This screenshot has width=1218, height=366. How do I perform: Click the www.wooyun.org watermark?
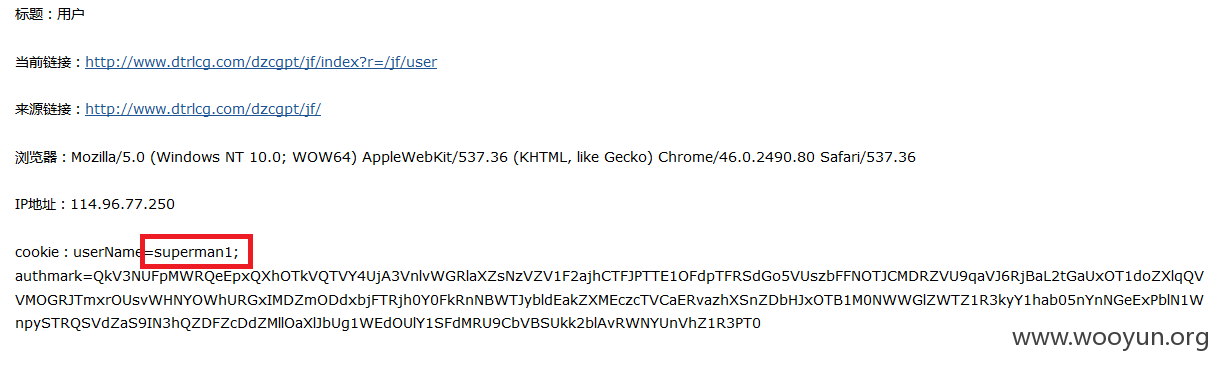[1110, 339]
